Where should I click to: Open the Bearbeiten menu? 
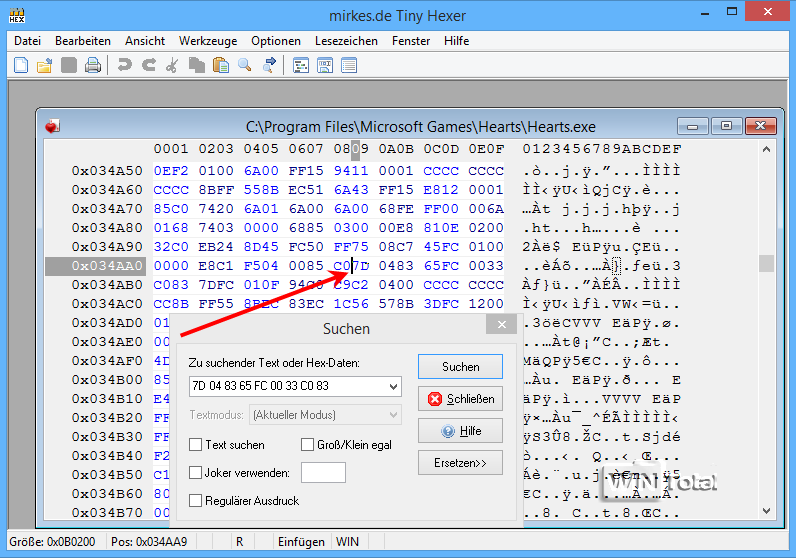click(x=83, y=41)
